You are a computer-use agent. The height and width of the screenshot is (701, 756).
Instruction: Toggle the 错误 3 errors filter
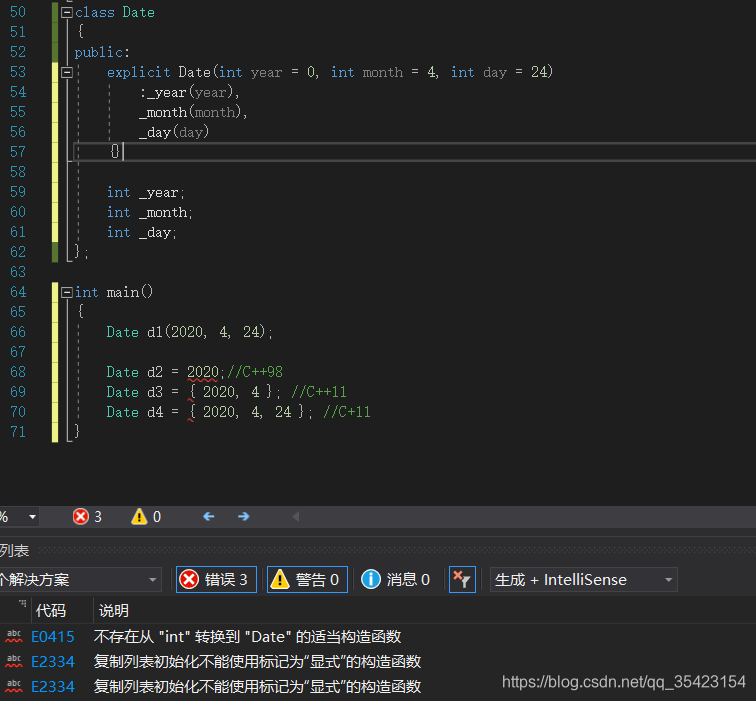tap(216, 580)
